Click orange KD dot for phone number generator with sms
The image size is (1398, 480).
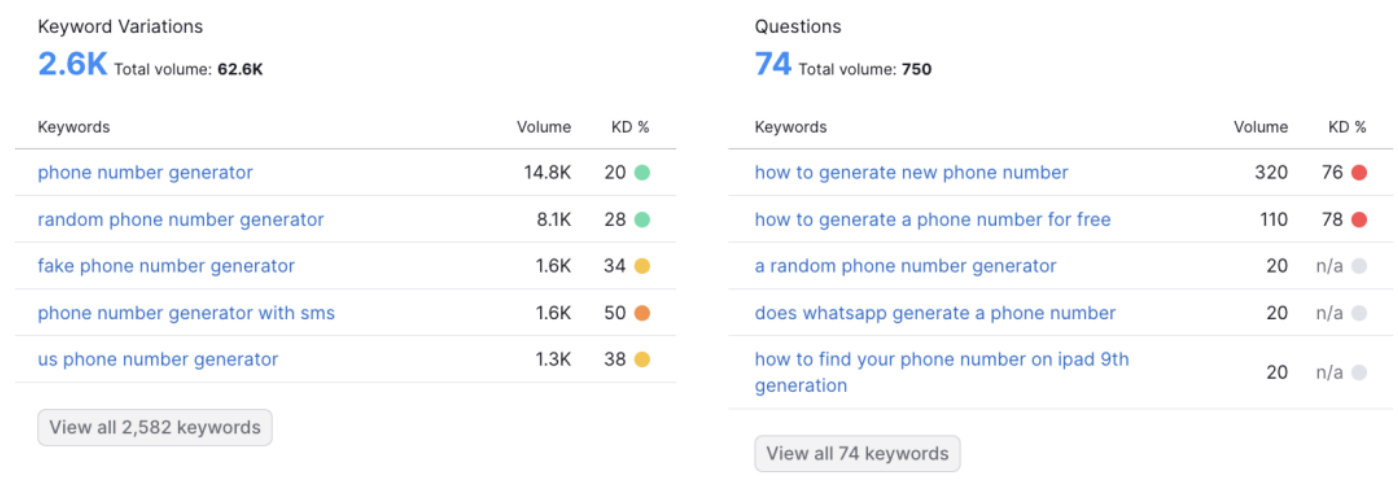pos(642,313)
